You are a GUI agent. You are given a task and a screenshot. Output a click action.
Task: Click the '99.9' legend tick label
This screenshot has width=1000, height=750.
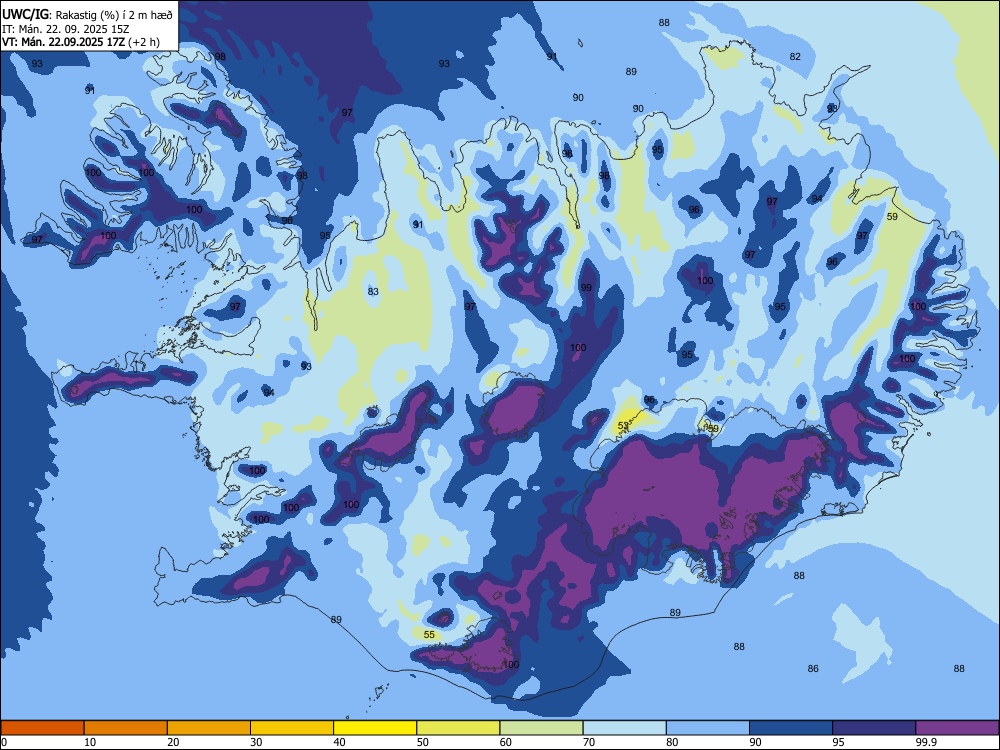click(x=925, y=742)
